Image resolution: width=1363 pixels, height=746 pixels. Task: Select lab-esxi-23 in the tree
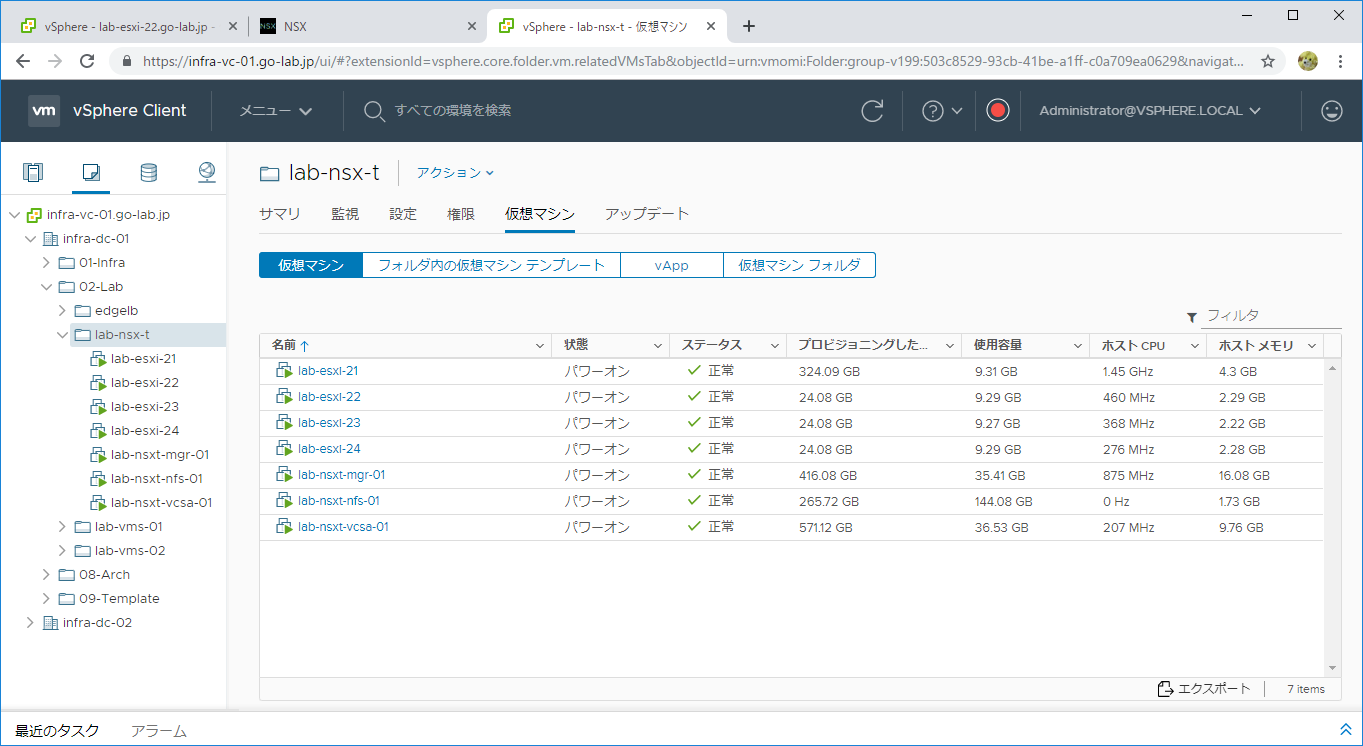[x=144, y=407]
